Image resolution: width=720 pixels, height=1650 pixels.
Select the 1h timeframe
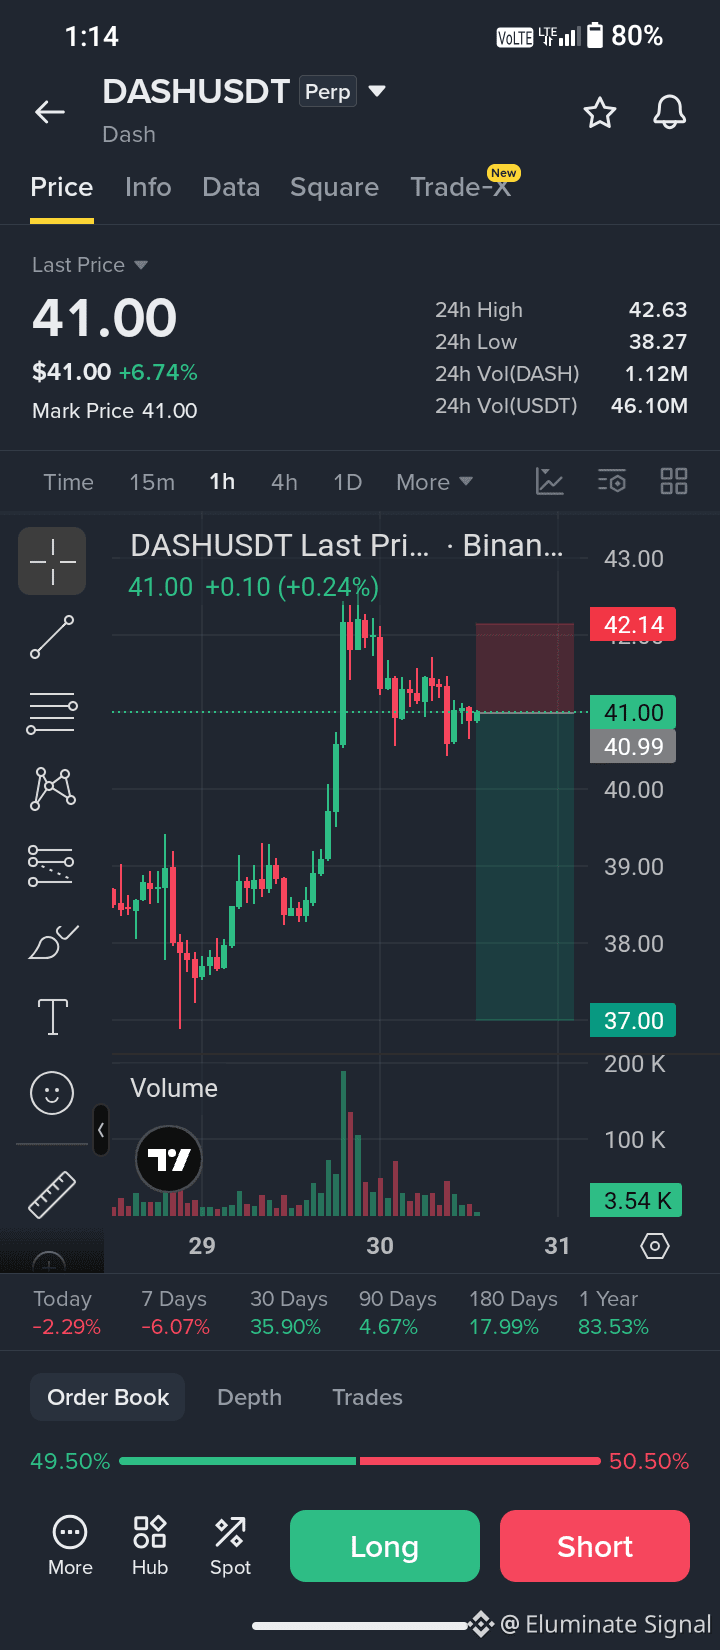click(x=222, y=482)
